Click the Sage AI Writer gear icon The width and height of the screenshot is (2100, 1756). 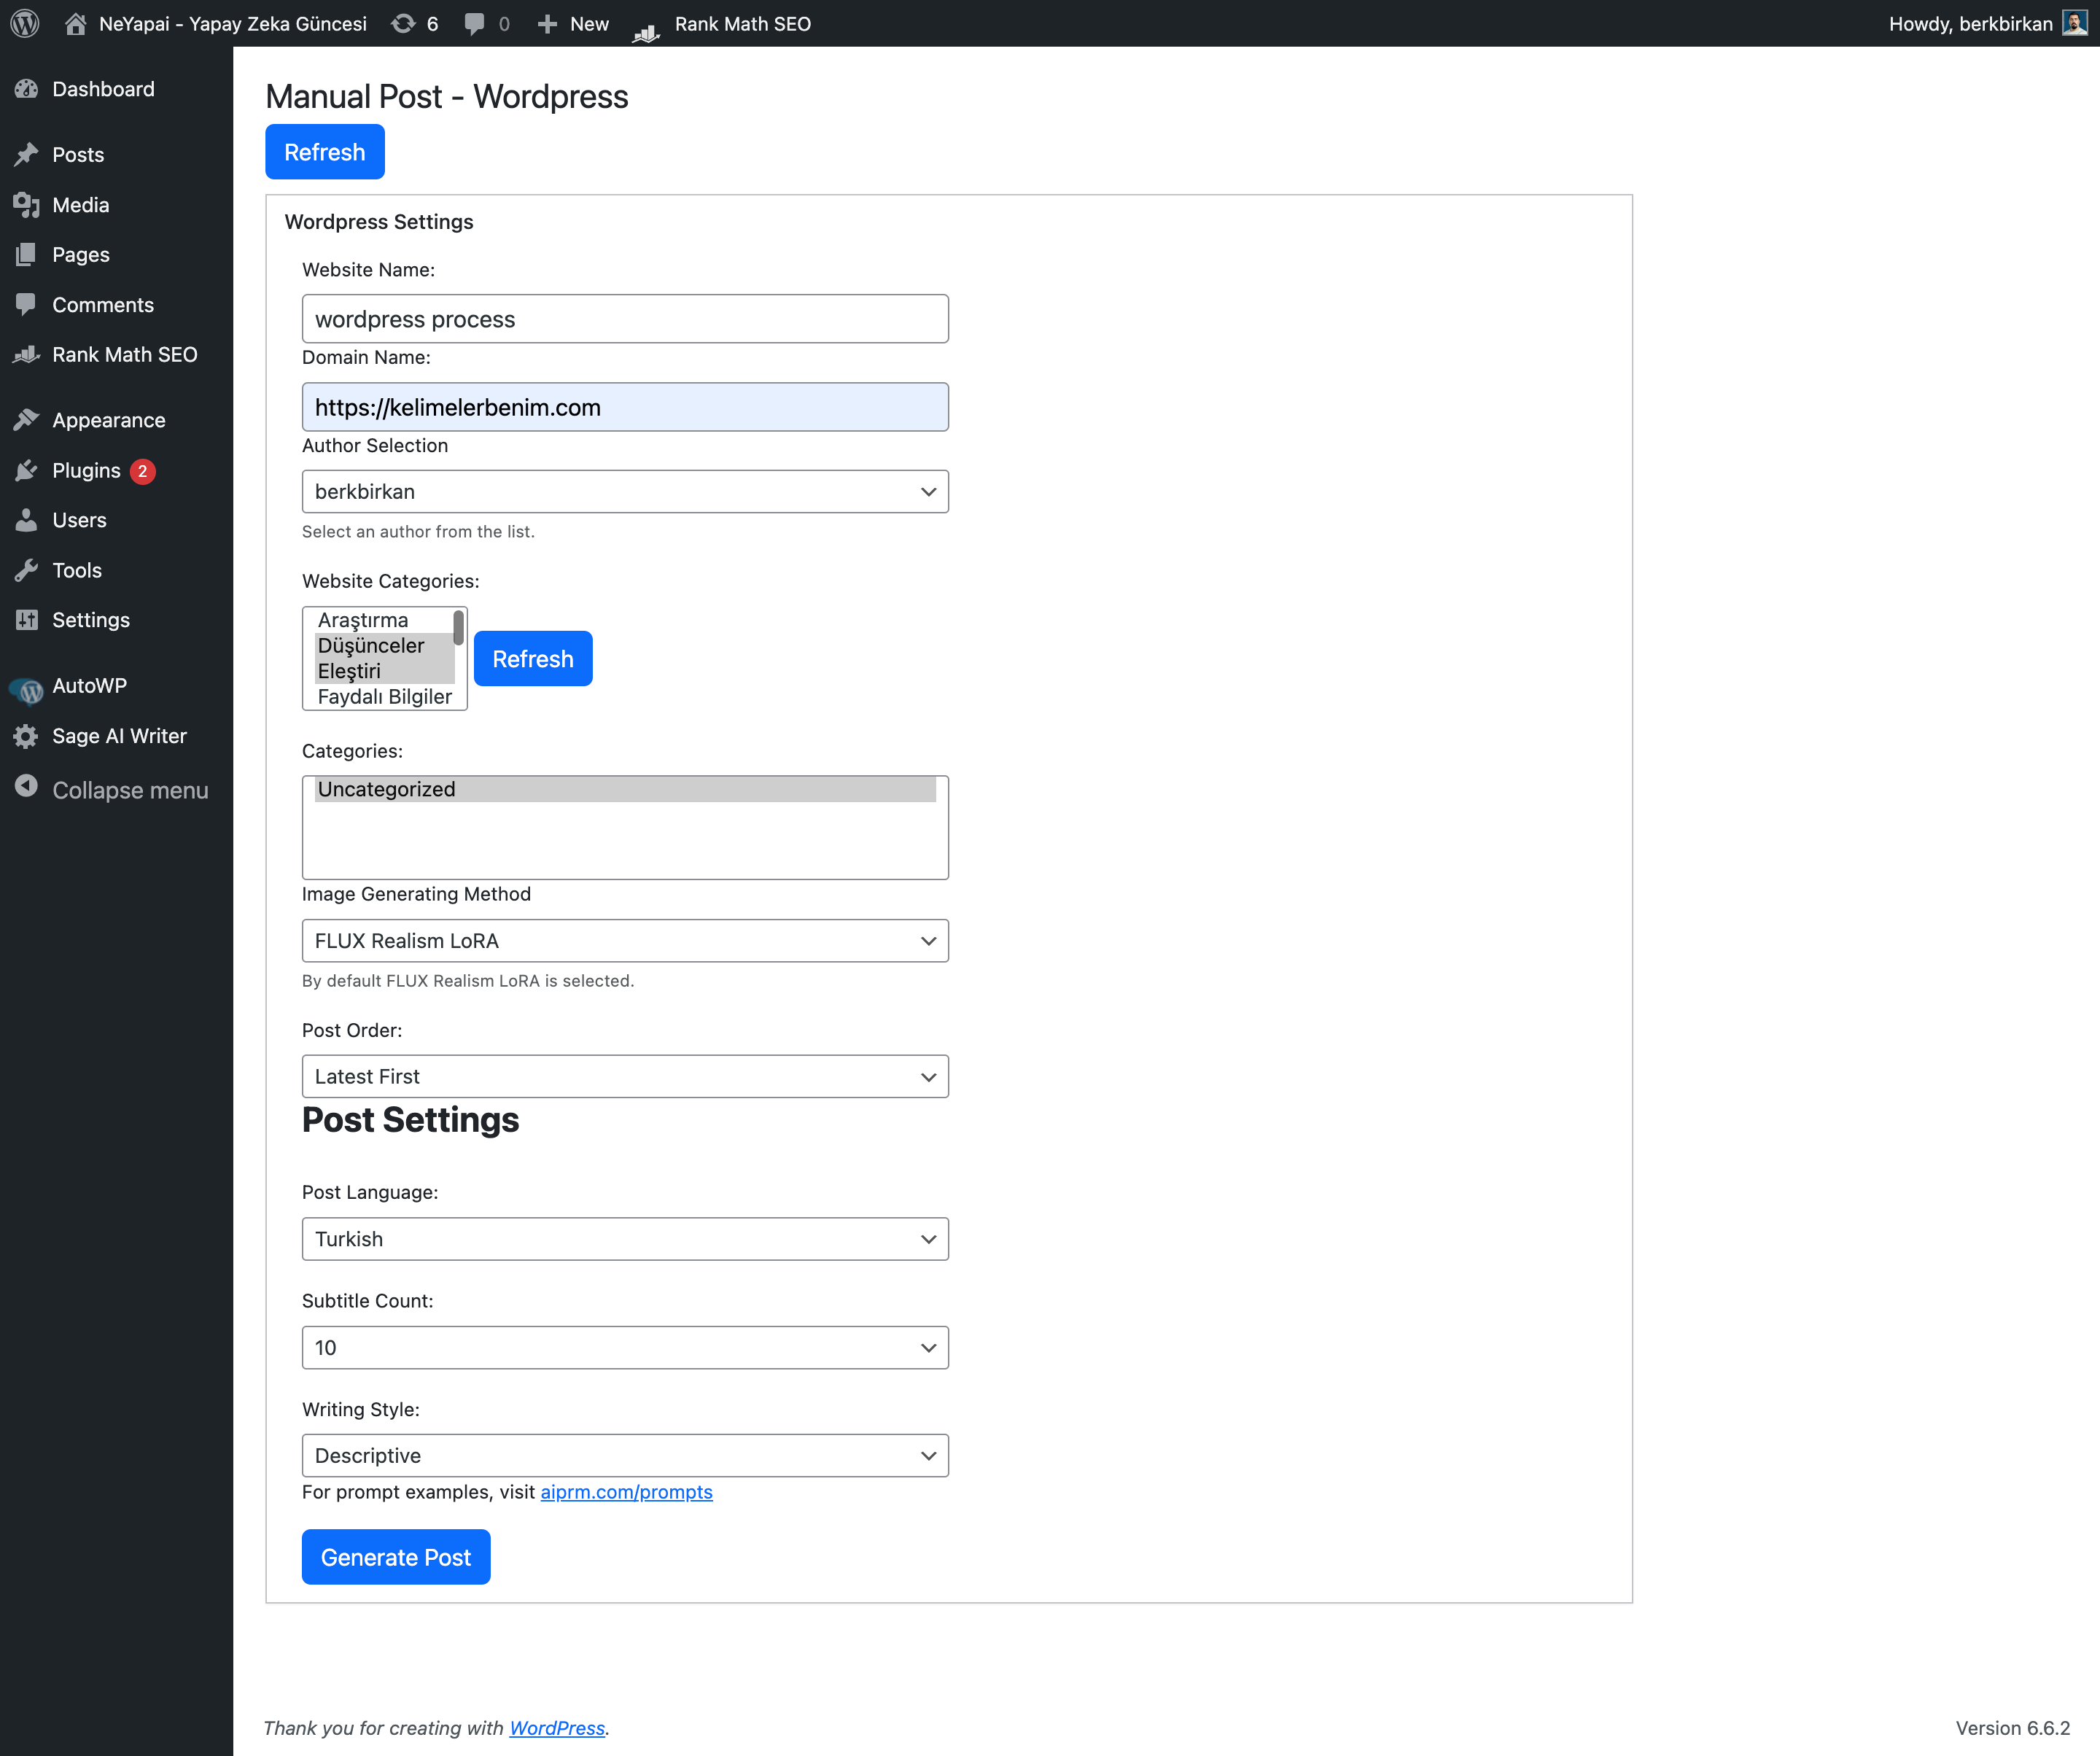click(x=27, y=736)
